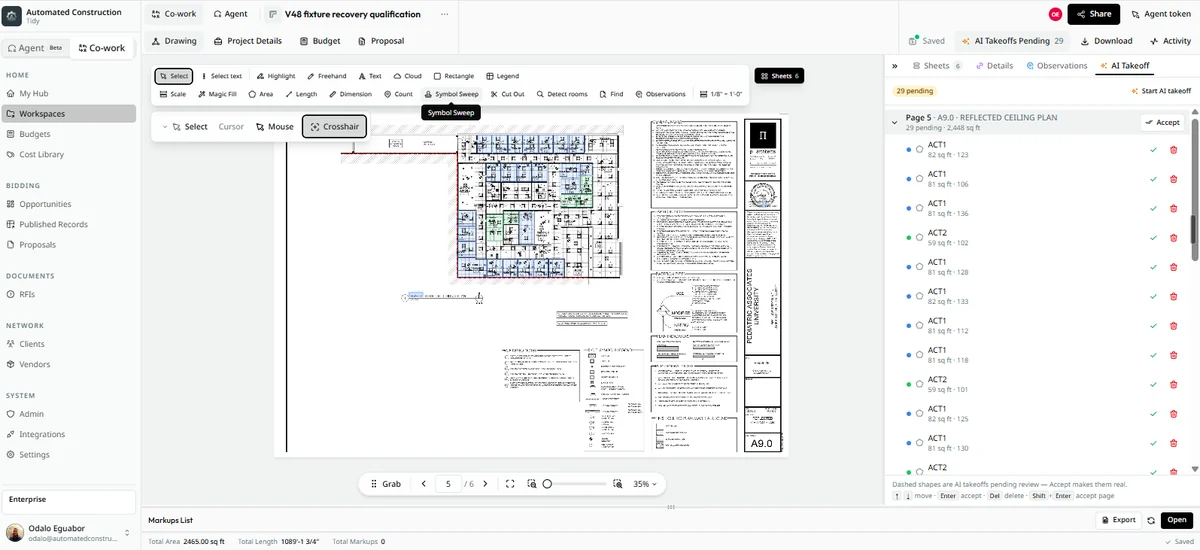Go to the next sheet page
The height and width of the screenshot is (550, 1200).
pos(486,484)
